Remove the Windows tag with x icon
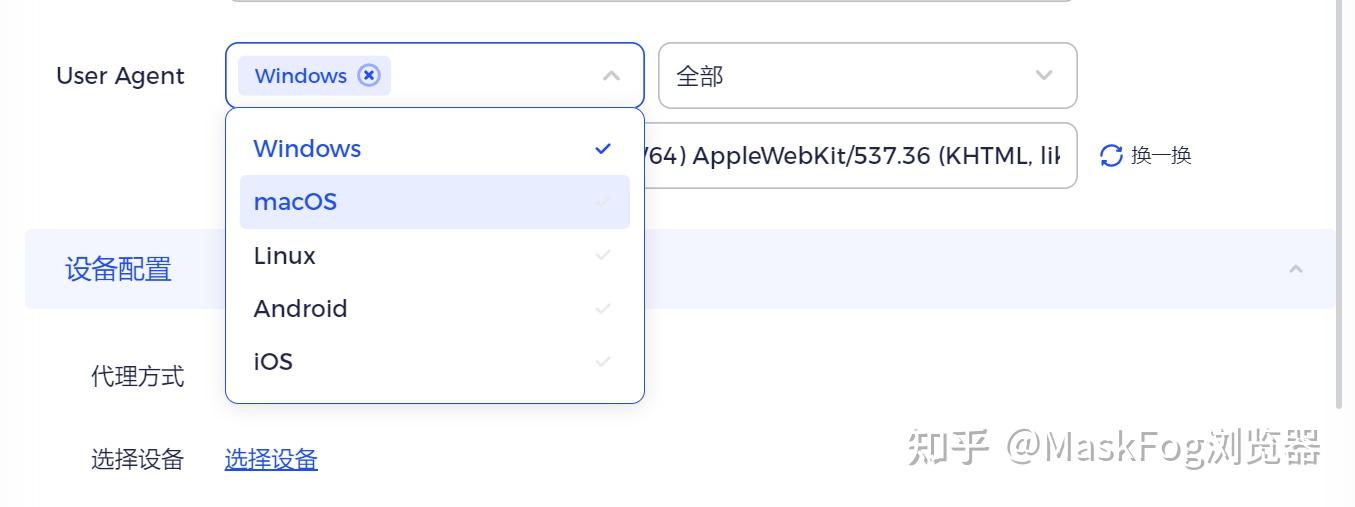The height and width of the screenshot is (507, 1355). tap(369, 76)
